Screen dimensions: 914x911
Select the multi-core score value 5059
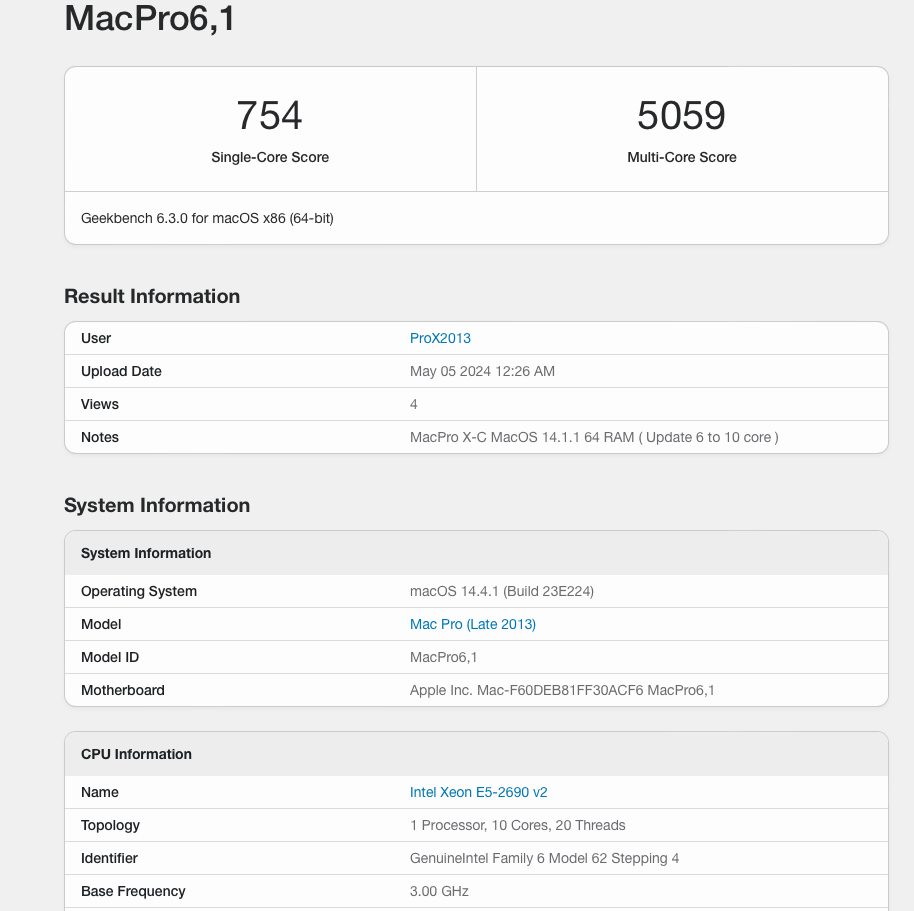[x=681, y=115]
